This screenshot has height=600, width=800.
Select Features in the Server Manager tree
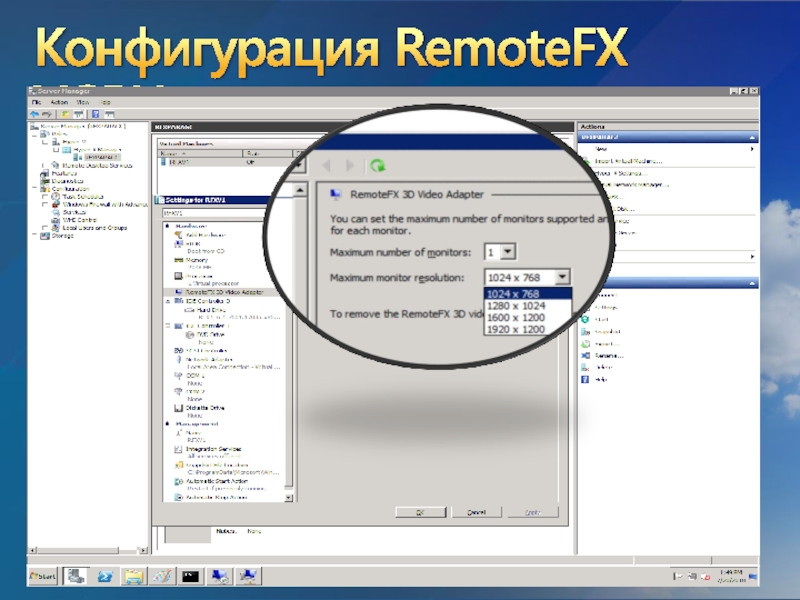pyautogui.click(x=64, y=173)
